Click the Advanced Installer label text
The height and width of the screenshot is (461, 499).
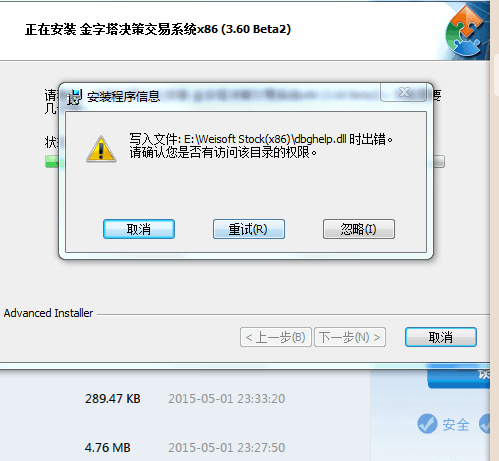(48, 313)
